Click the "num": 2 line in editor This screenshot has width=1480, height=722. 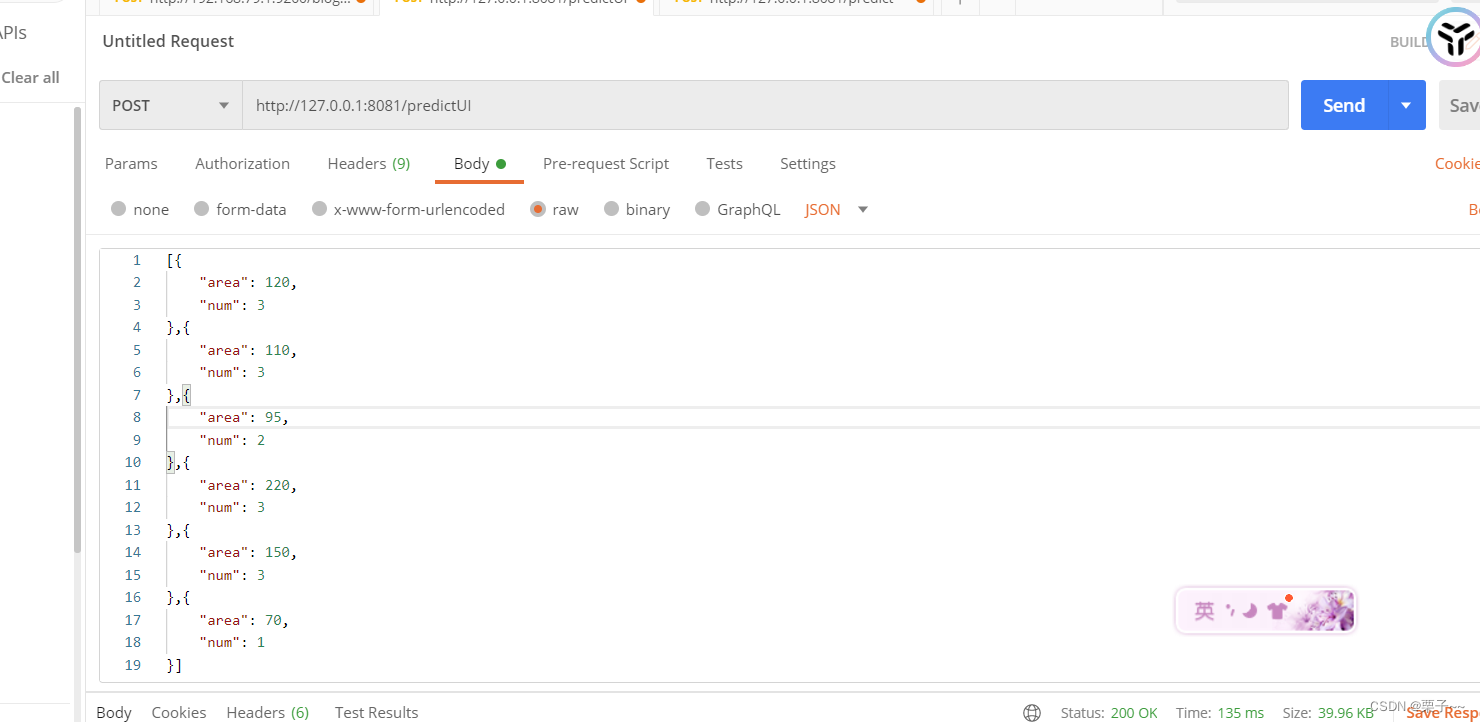(x=232, y=440)
